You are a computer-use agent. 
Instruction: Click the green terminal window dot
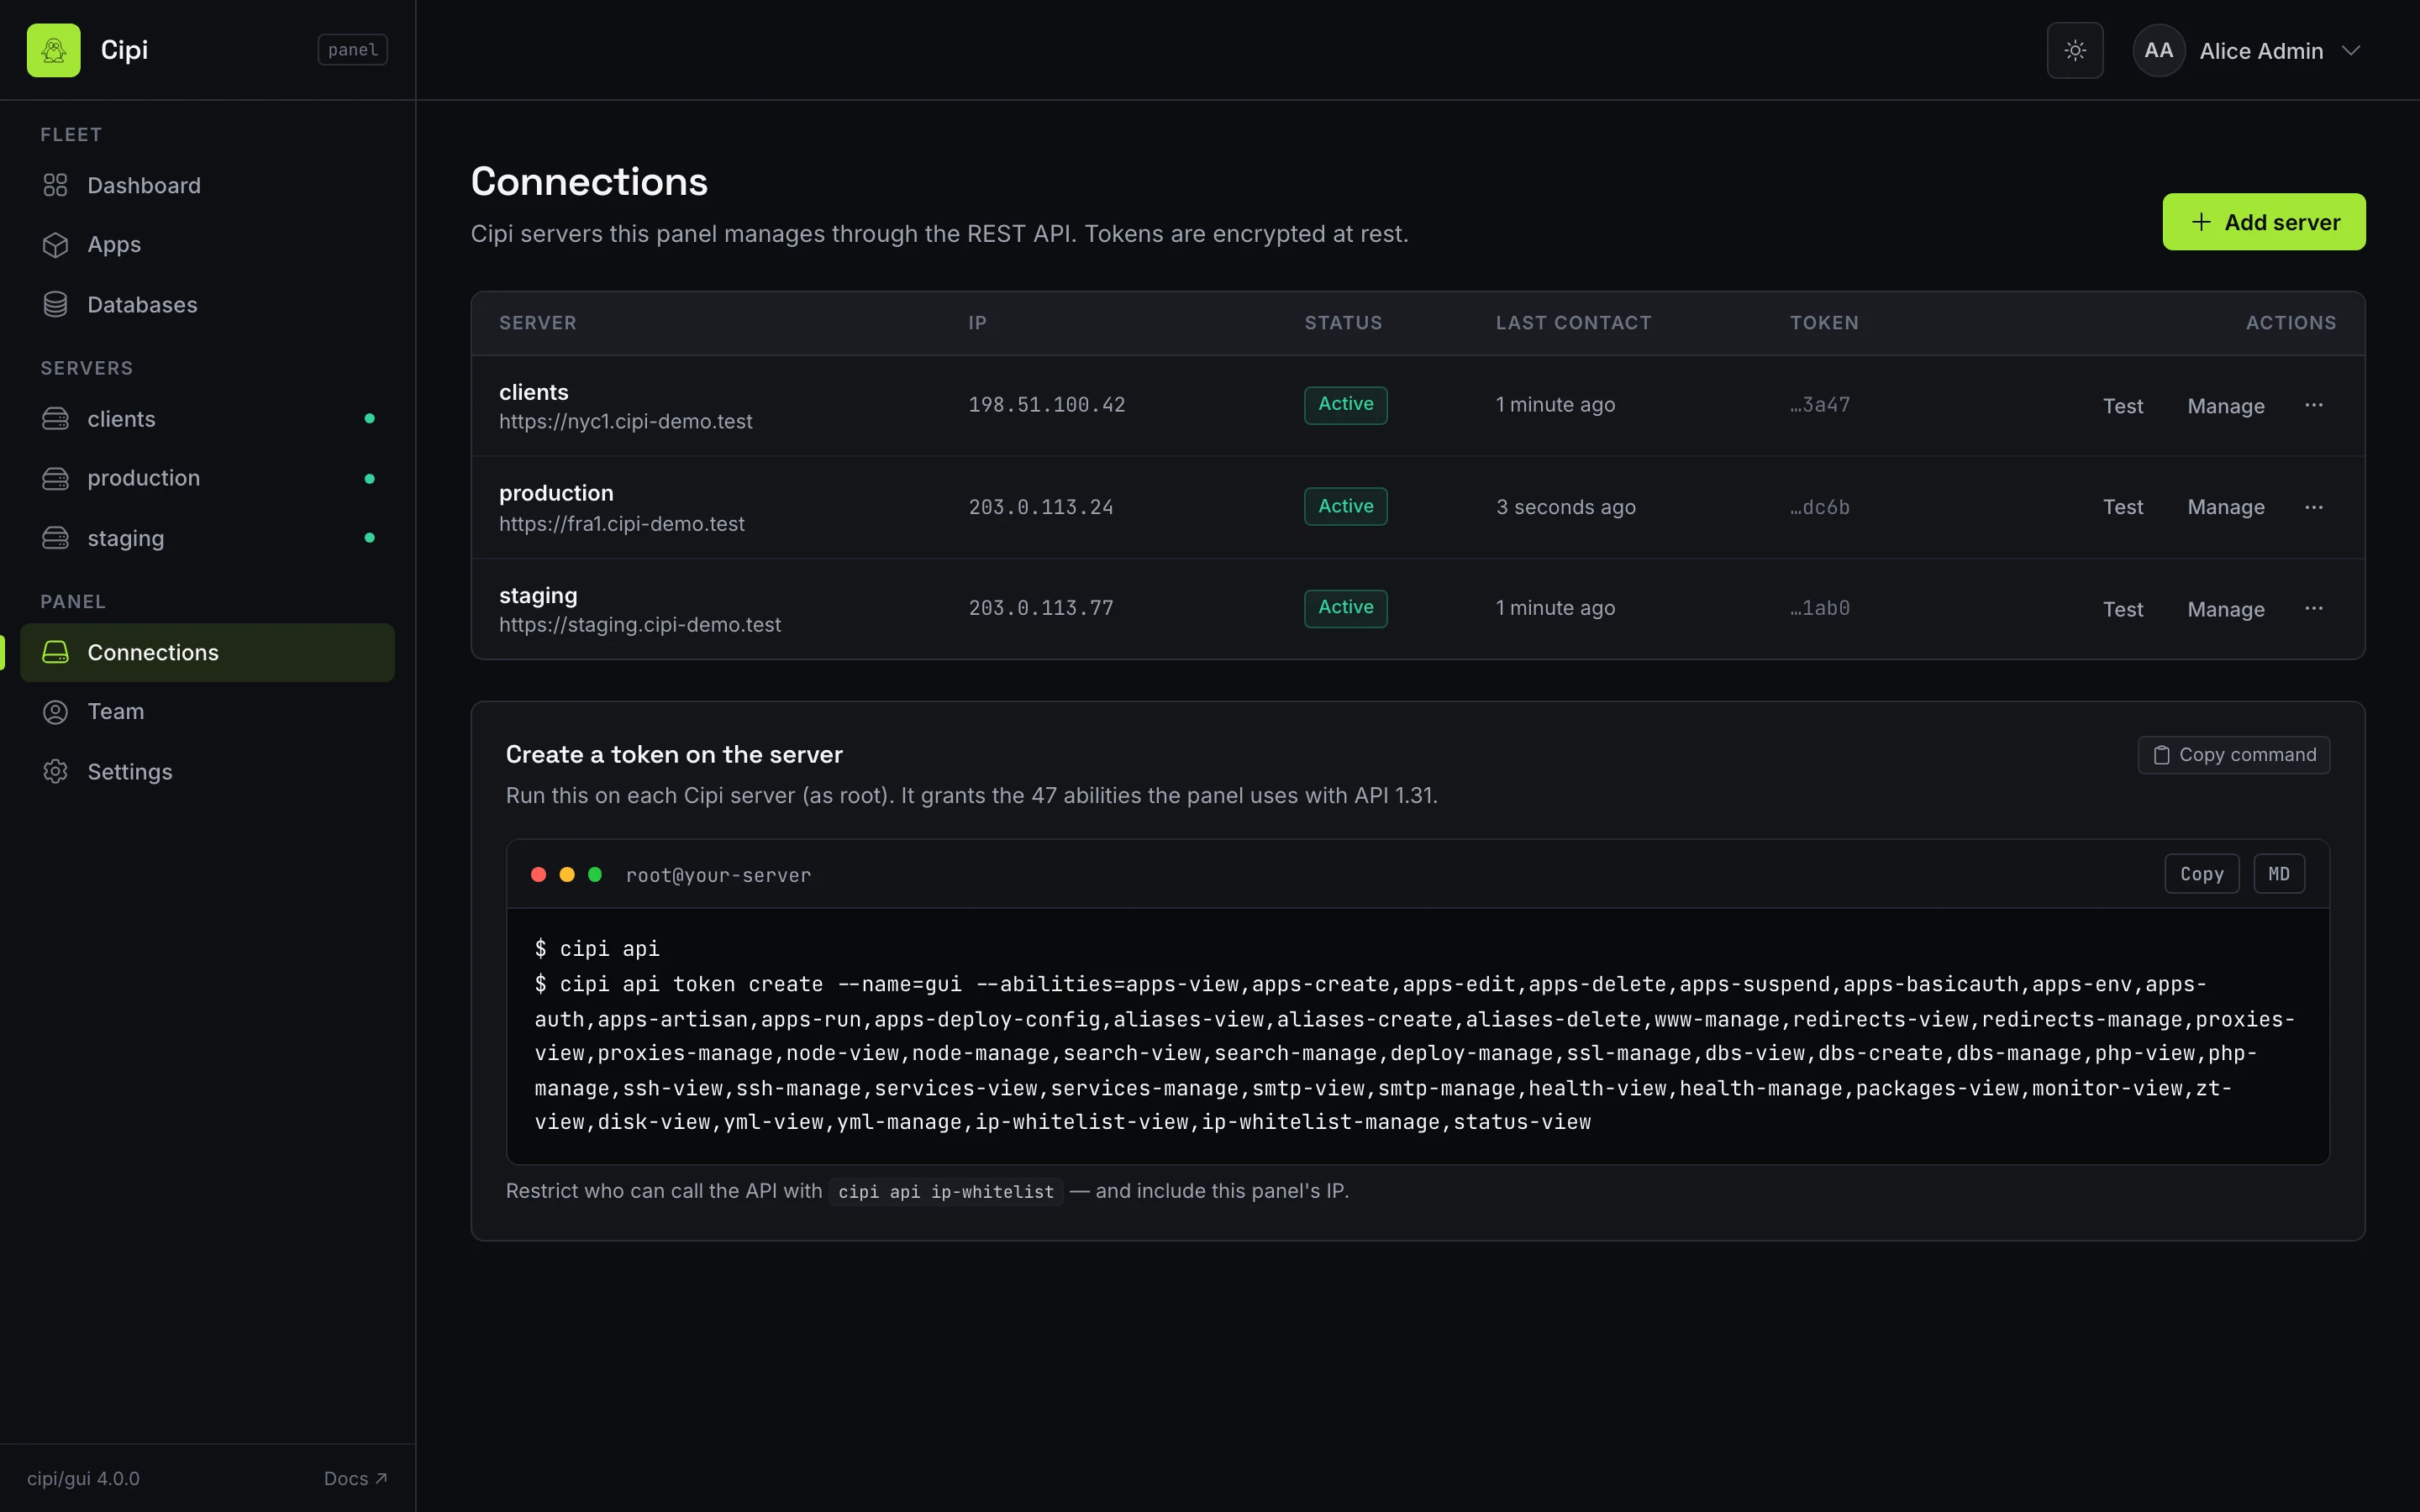595,875
